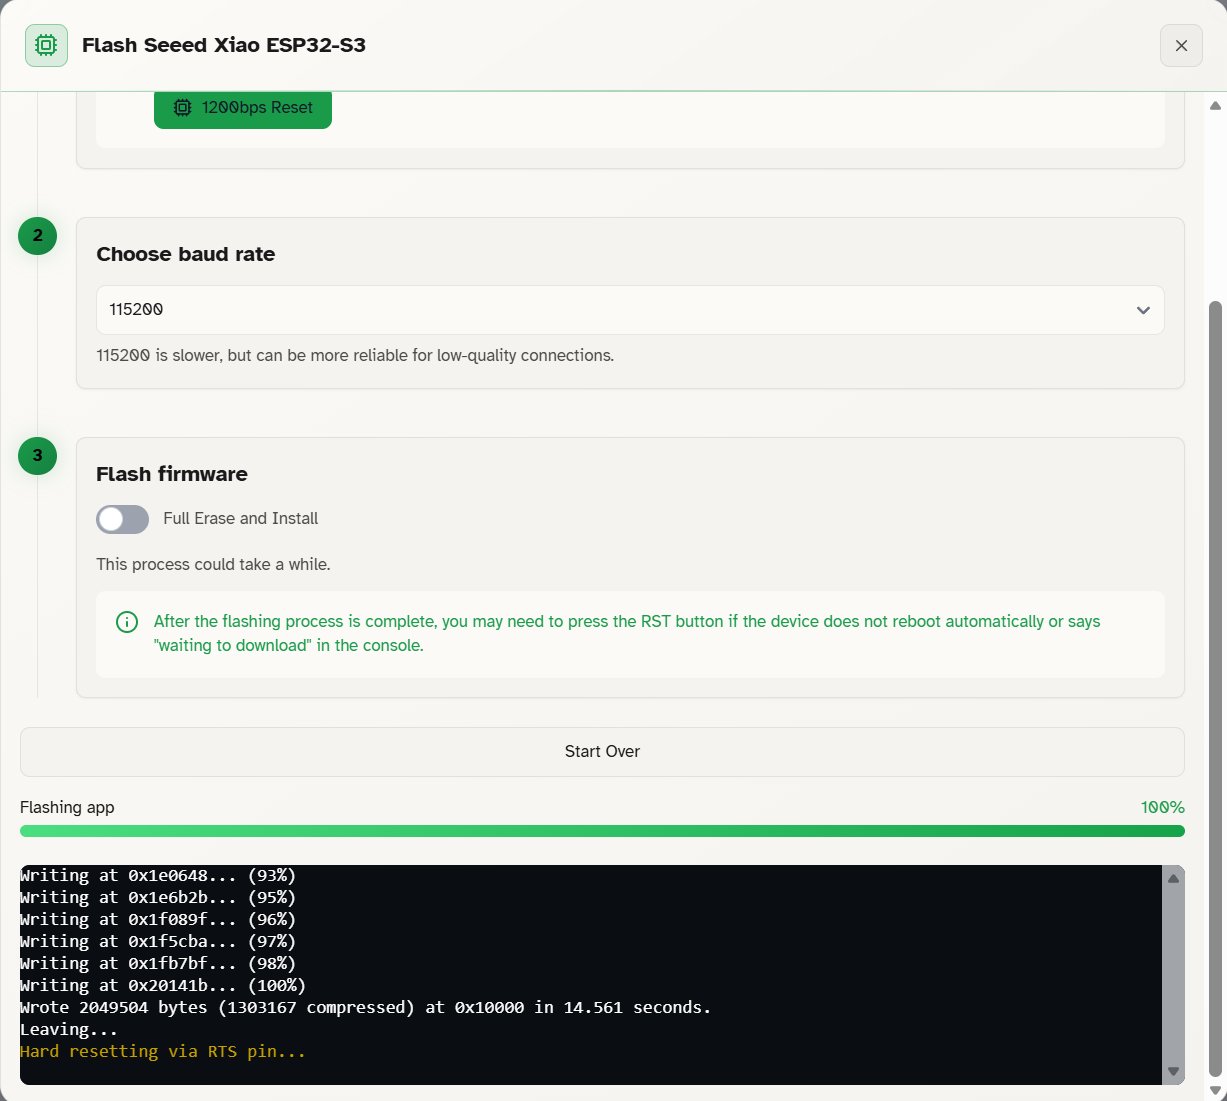Click the Full Erase and Install label
The image size is (1227, 1101).
click(x=240, y=519)
